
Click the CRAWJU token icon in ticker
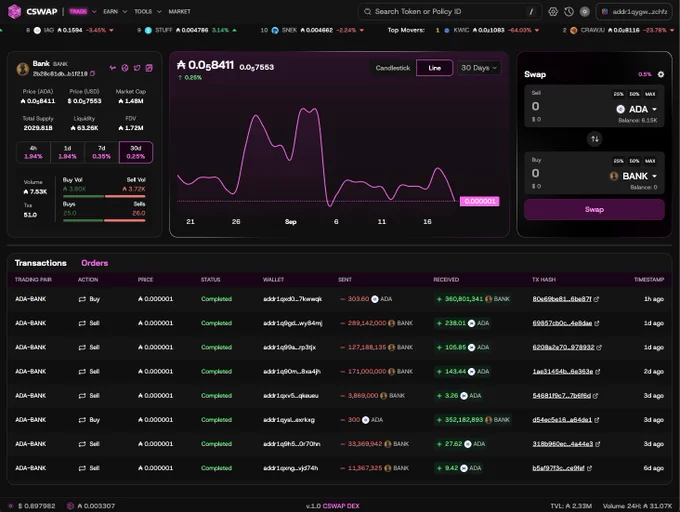573,30
